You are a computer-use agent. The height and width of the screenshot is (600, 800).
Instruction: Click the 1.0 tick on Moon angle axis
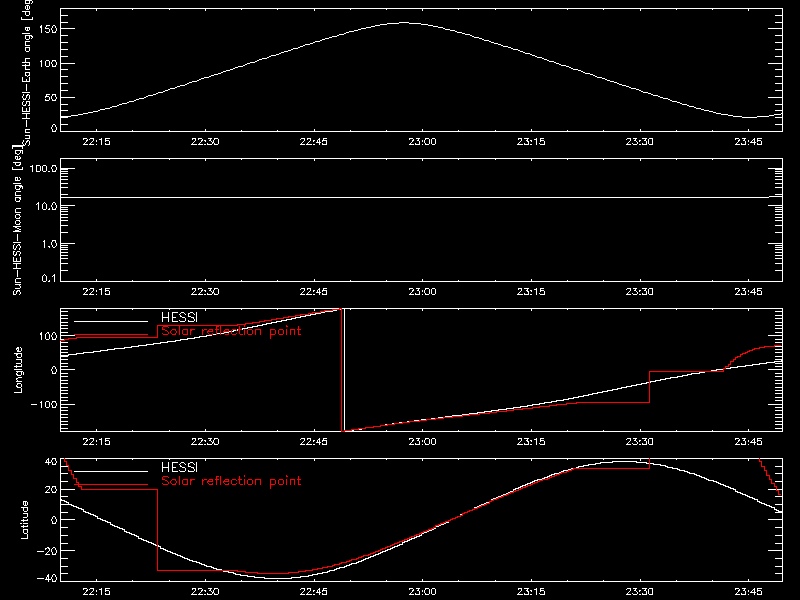coord(49,244)
